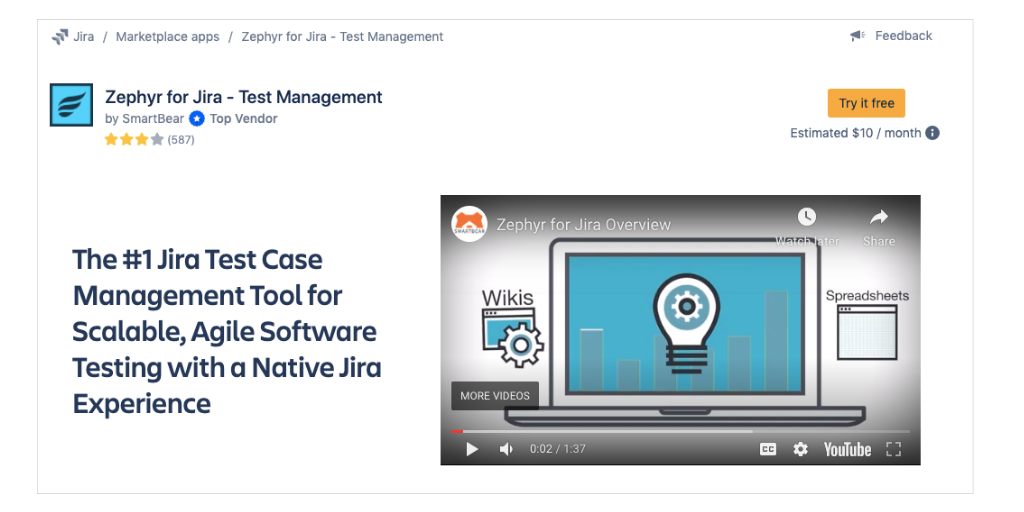Go to Jira breadcrumb link
Screen dimensions: 1024x512
pos(84,37)
